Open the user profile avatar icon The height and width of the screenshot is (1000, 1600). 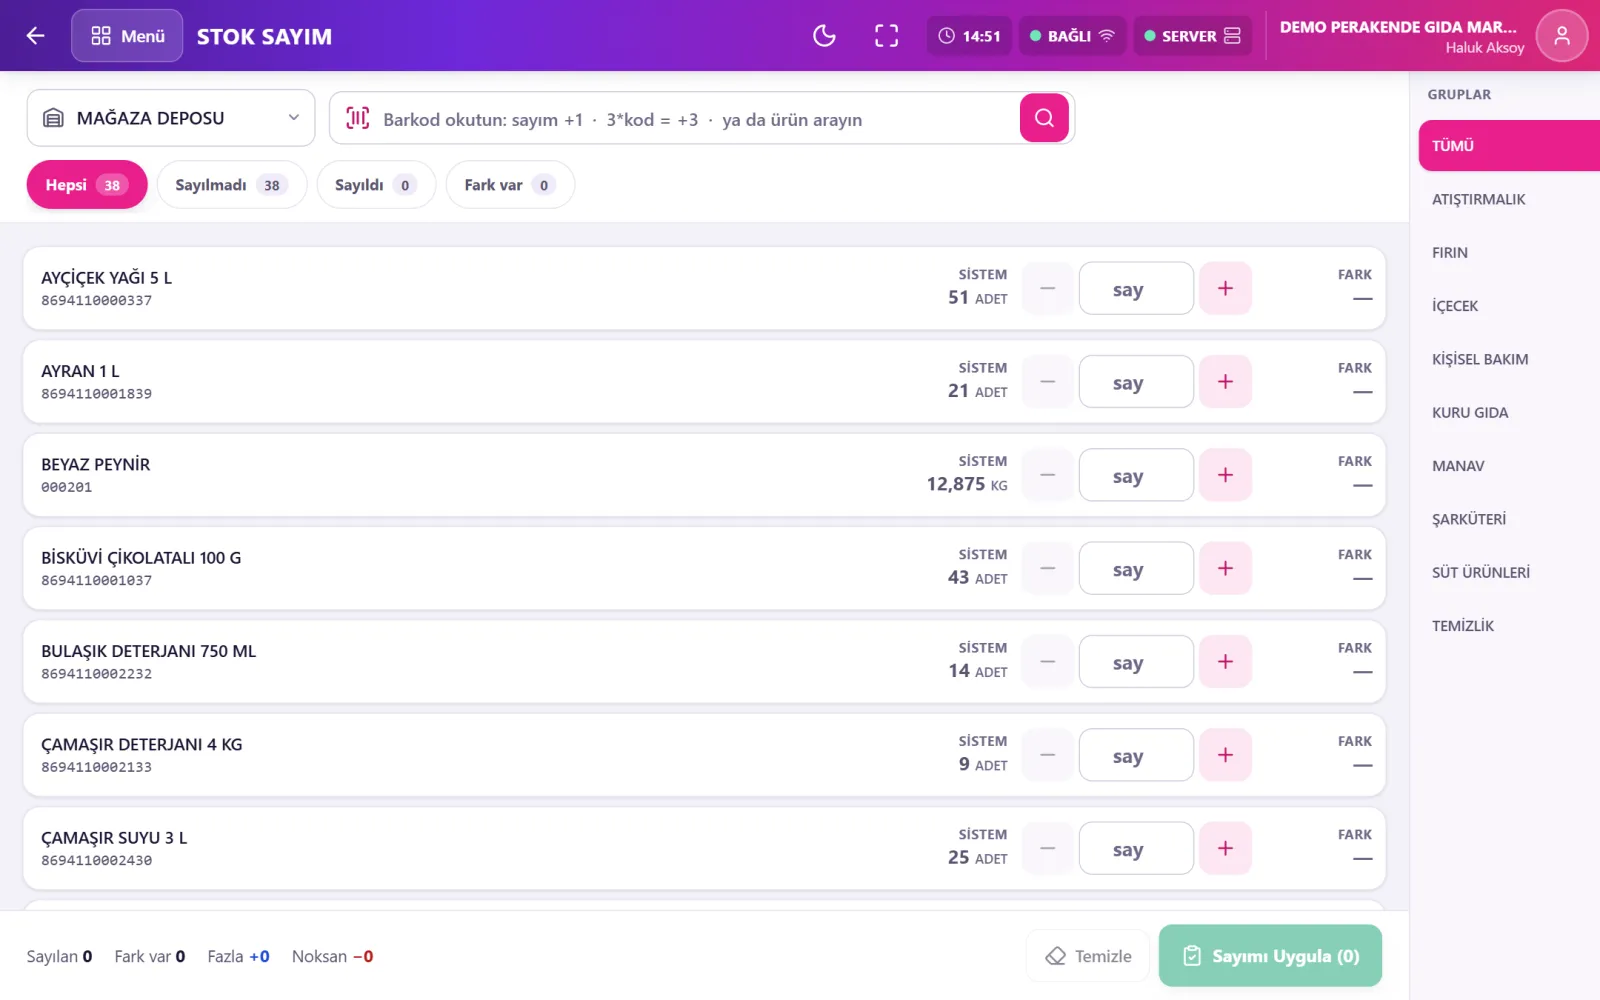[1561, 36]
